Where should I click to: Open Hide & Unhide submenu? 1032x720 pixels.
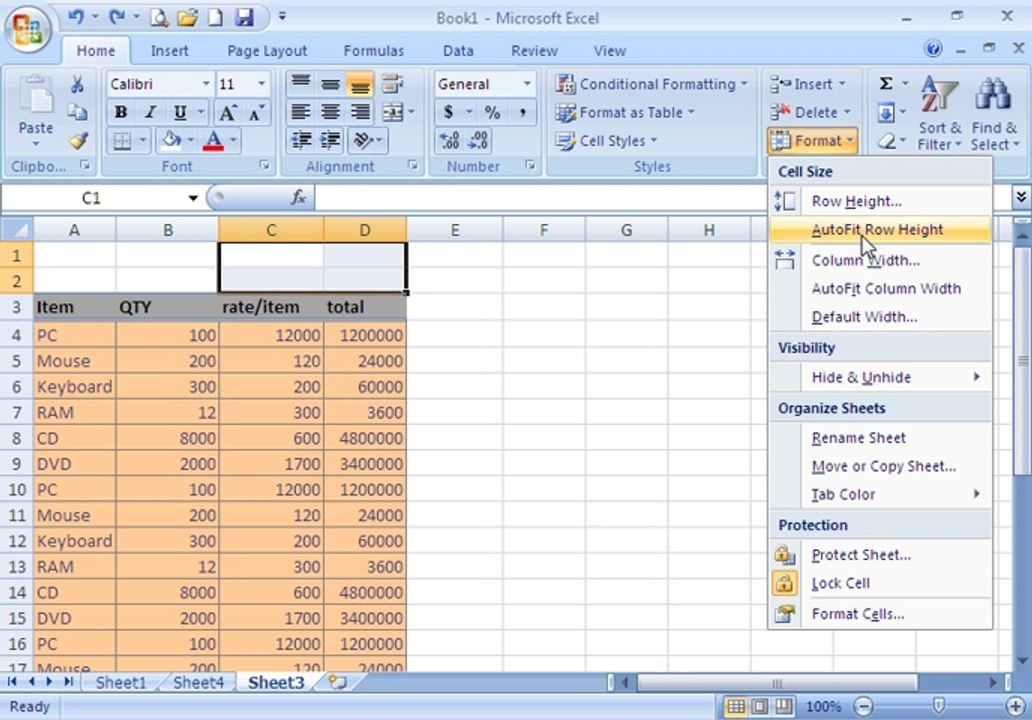tap(879, 377)
